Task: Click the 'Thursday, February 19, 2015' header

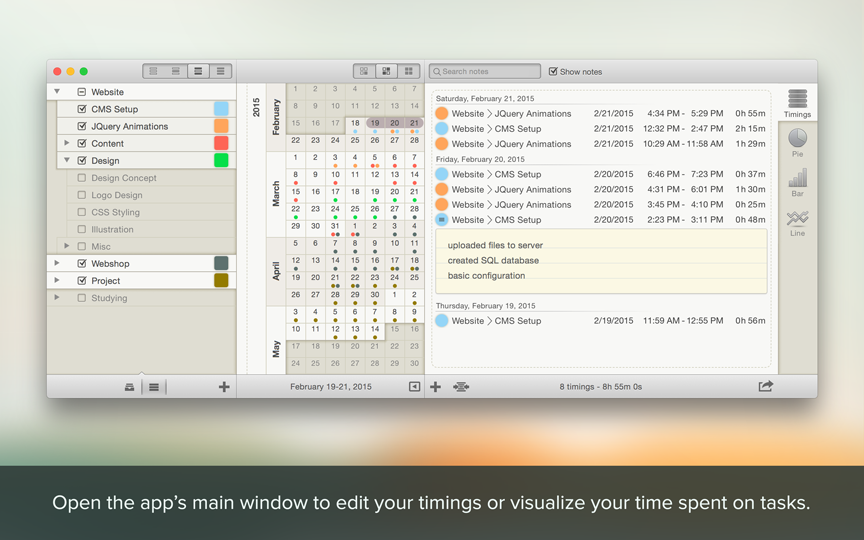Action: point(485,306)
